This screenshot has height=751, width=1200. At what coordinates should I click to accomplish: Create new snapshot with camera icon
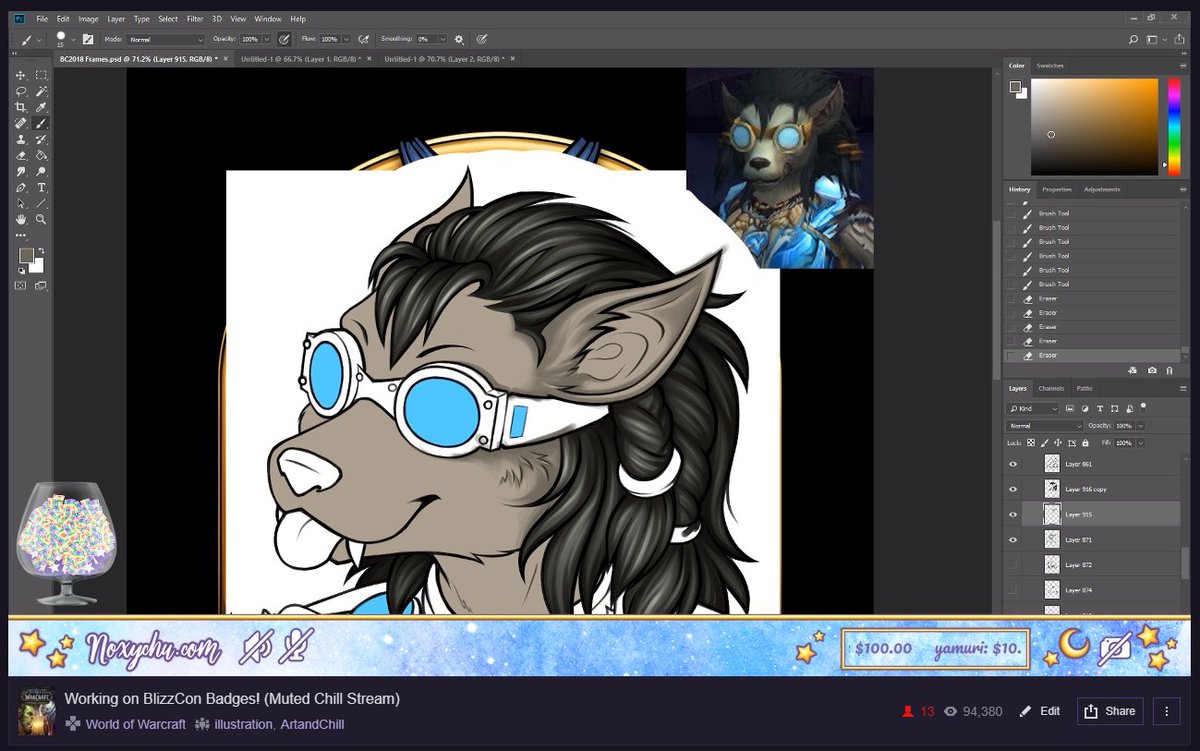(x=1152, y=370)
